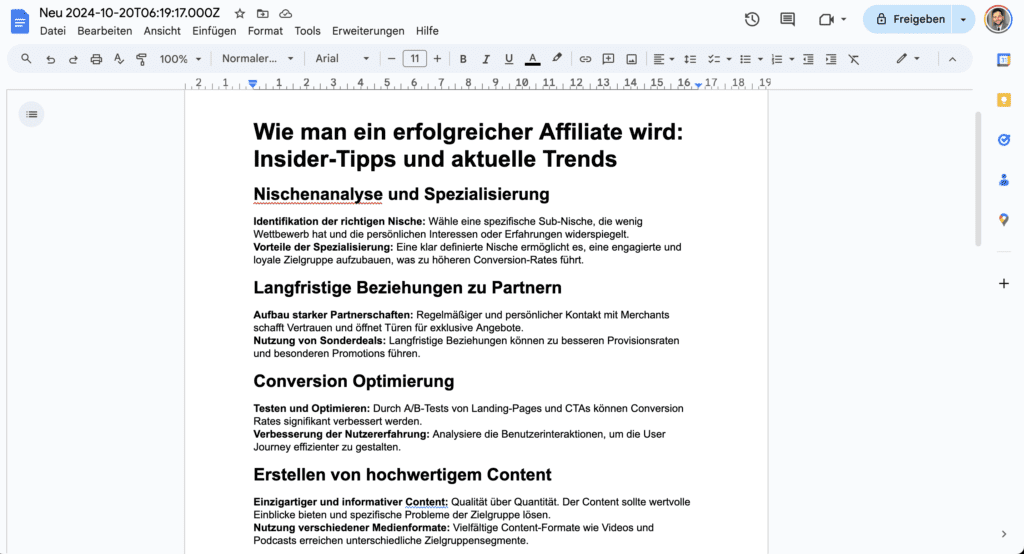Show the document outline
The width and height of the screenshot is (1024, 554).
point(31,114)
